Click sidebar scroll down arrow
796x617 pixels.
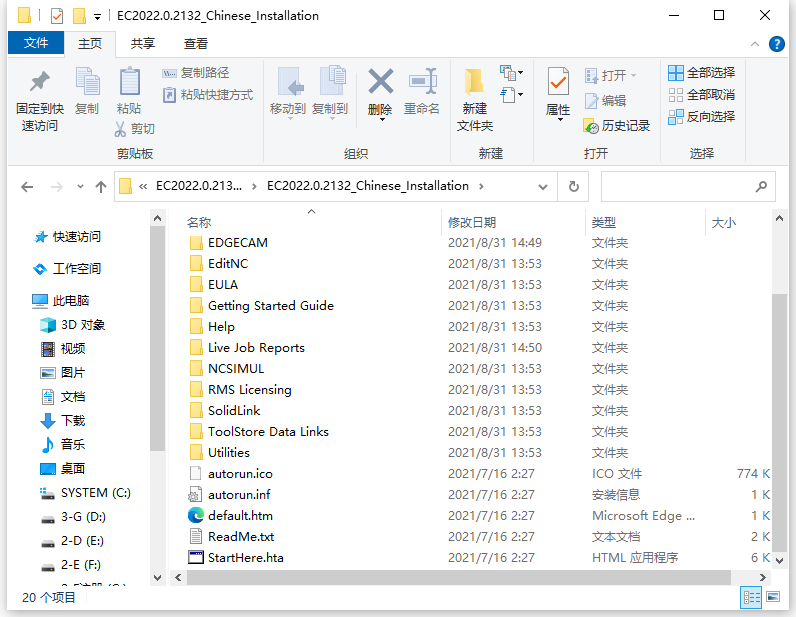[x=157, y=578]
